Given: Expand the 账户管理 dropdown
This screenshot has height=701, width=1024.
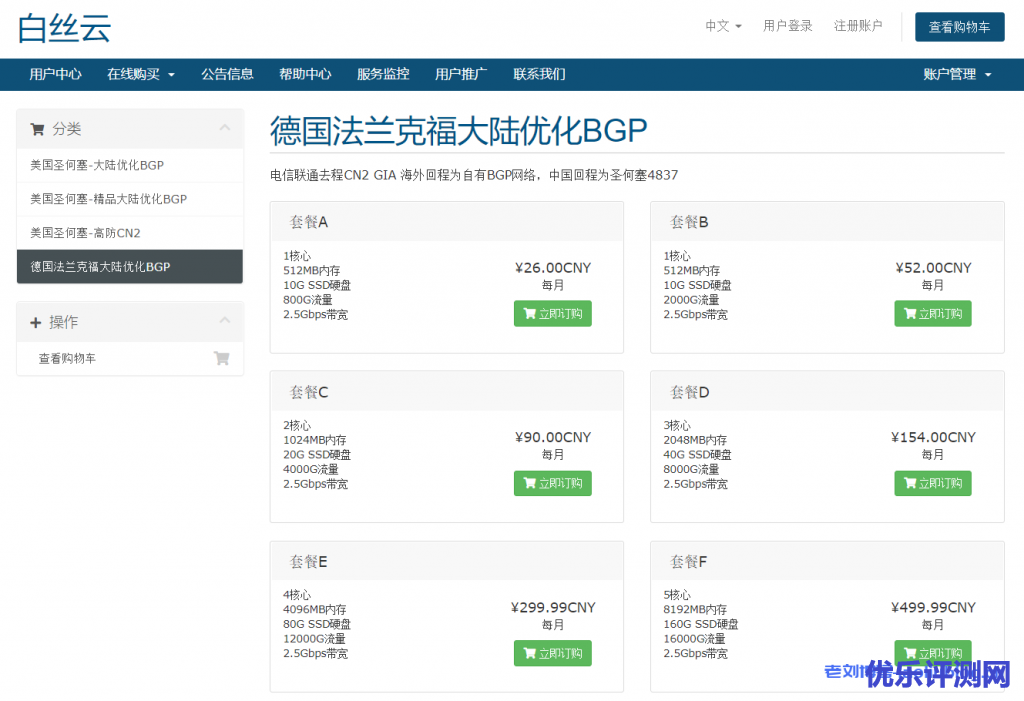Looking at the screenshot, I should tap(957, 74).
